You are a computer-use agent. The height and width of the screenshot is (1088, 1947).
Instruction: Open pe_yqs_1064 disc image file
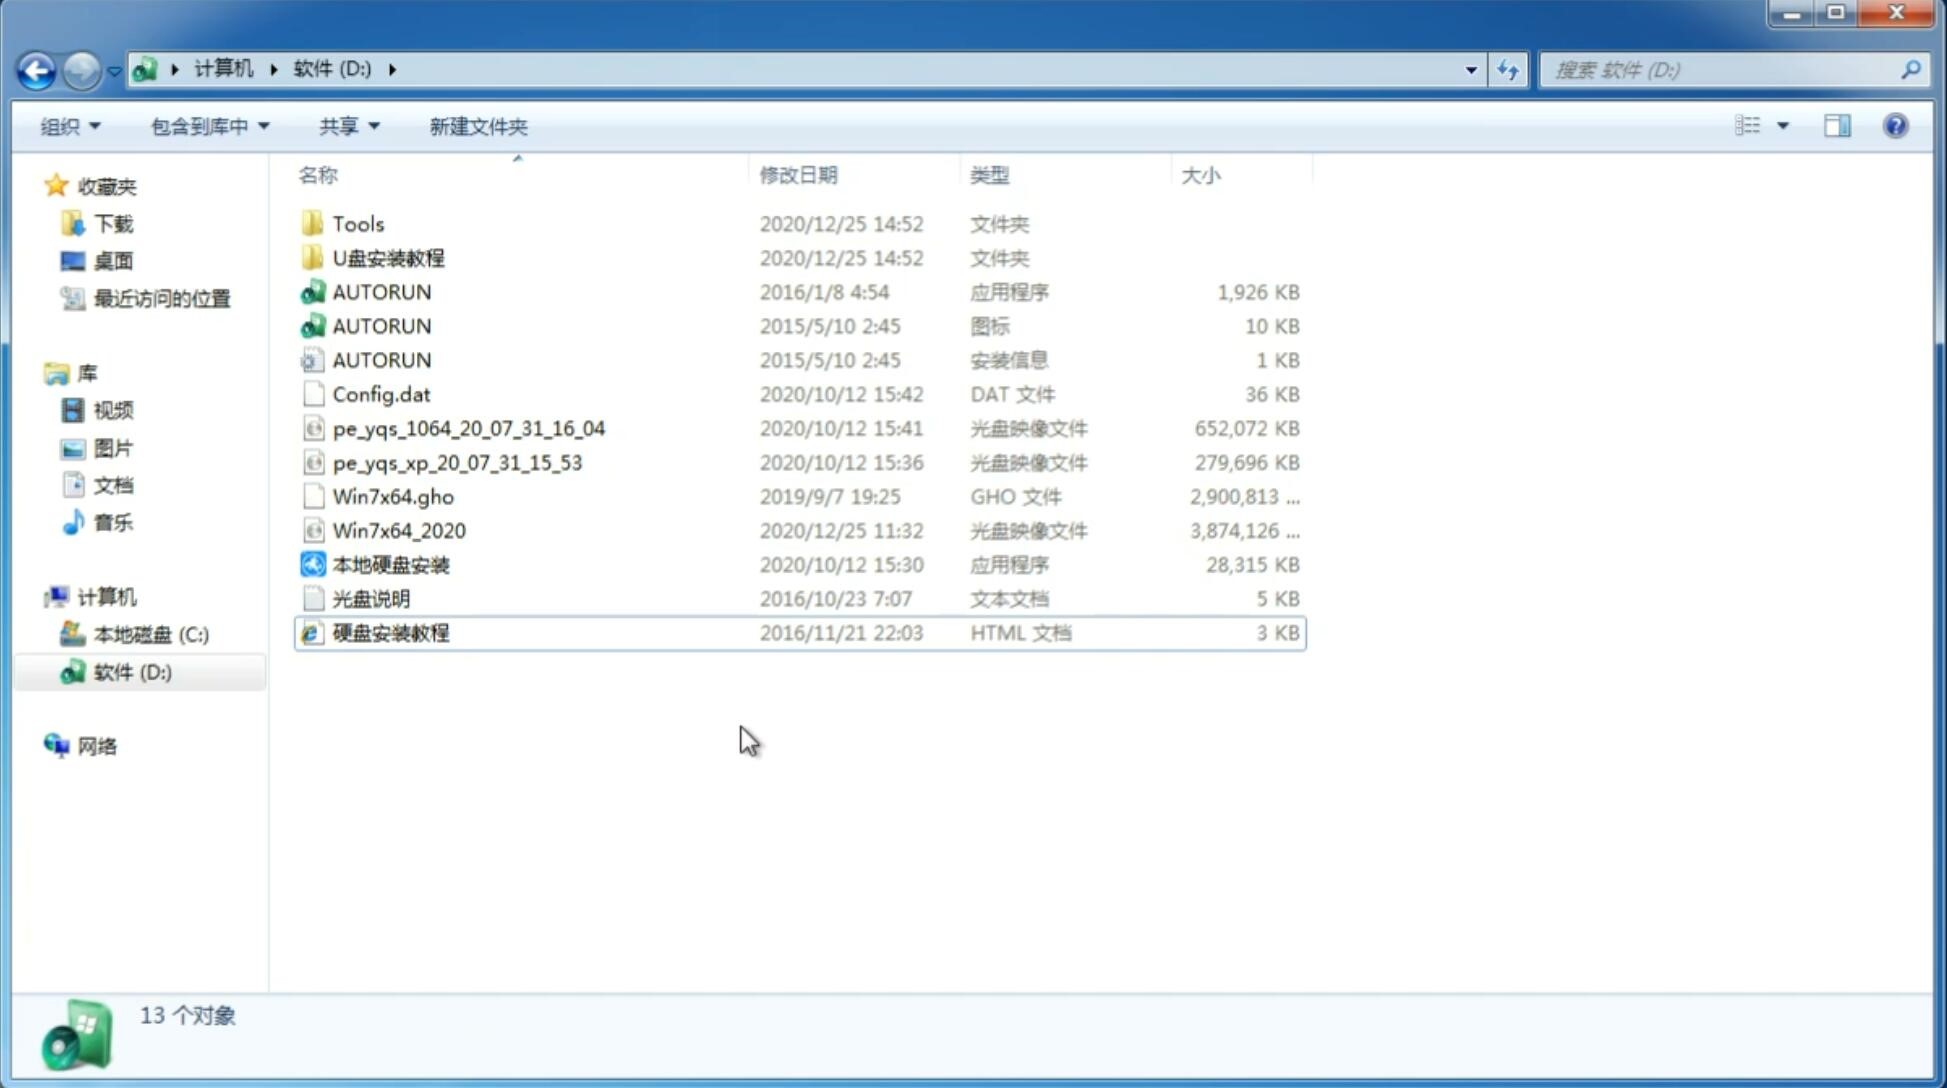pos(469,428)
